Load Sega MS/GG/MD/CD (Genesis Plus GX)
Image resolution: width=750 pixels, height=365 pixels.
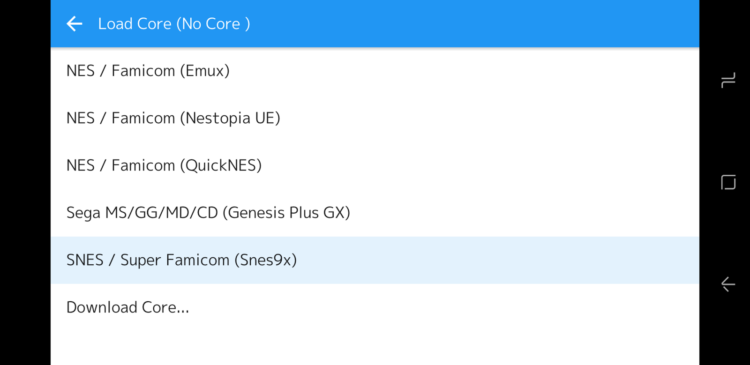click(375, 212)
